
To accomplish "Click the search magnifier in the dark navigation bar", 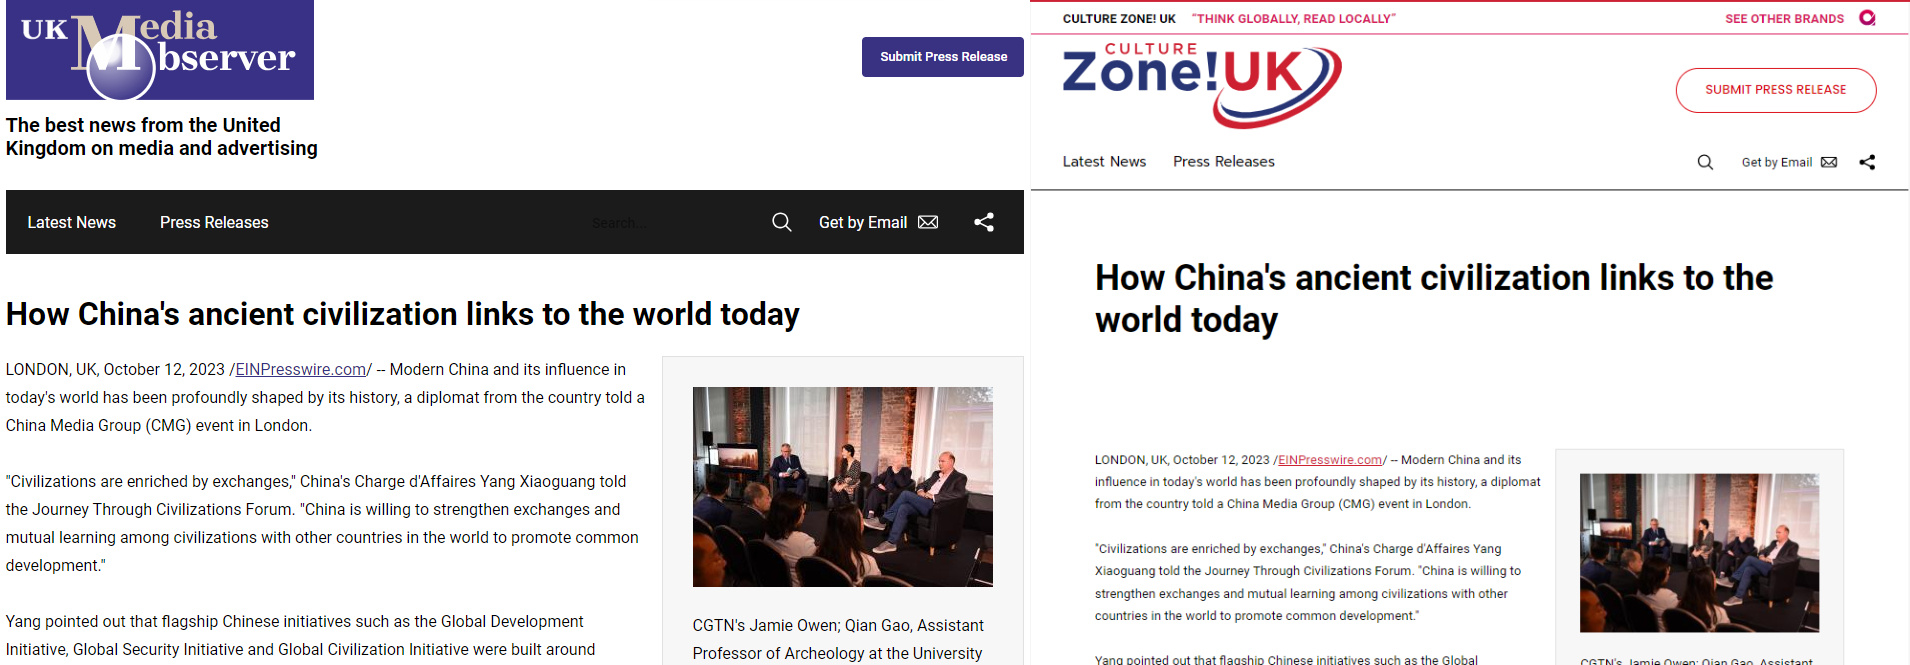I will point(781,222).
